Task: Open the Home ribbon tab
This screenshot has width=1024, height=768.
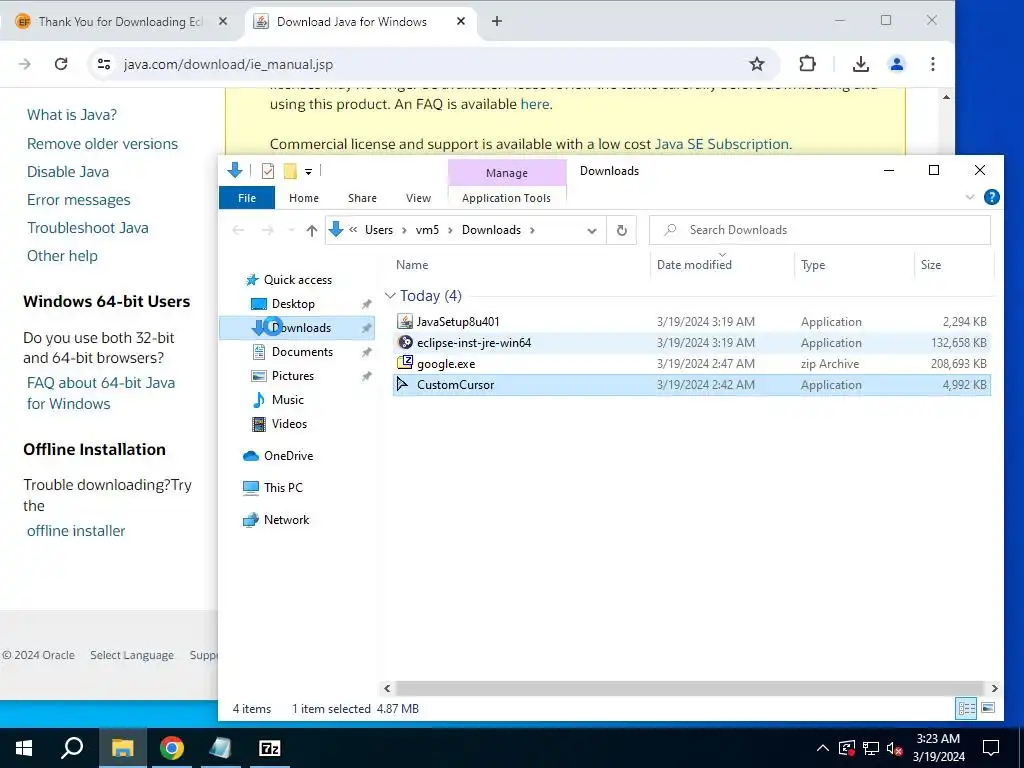Action: pos(304,198)
